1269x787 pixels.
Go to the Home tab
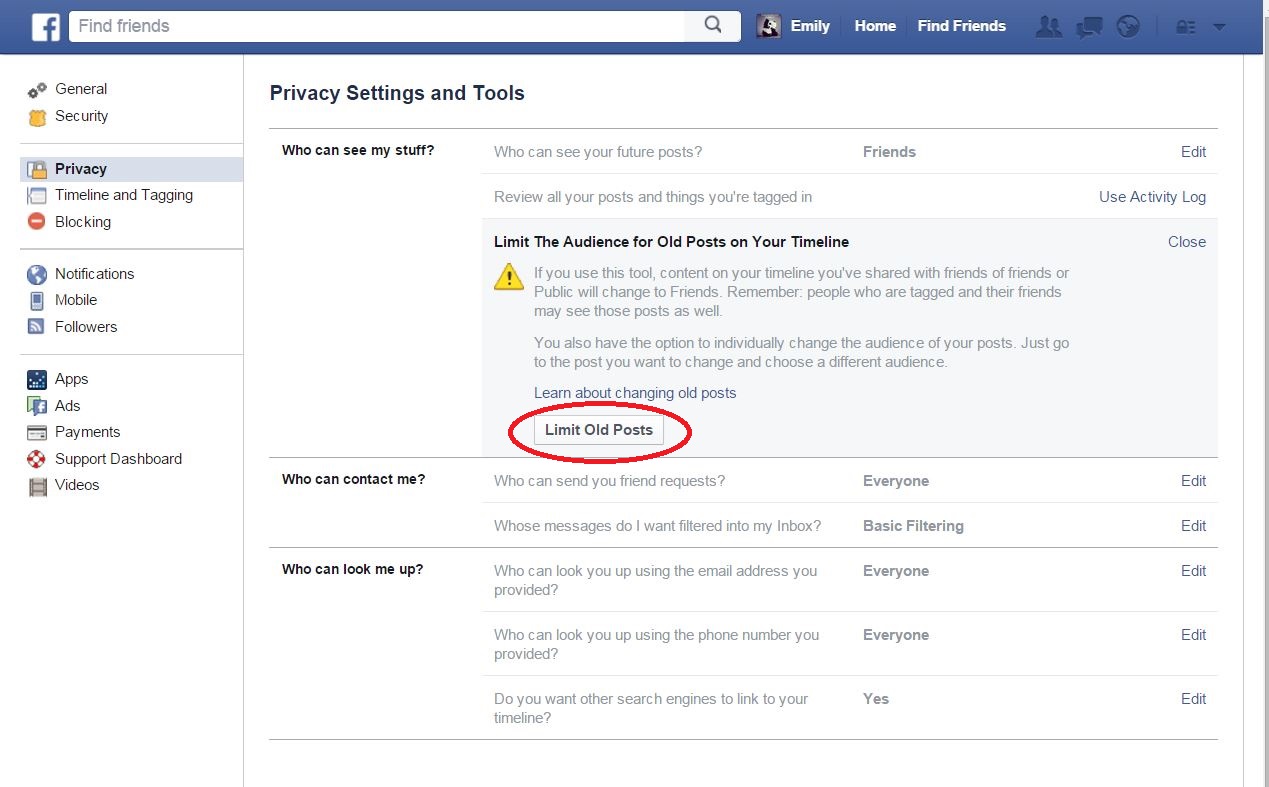click(x=875, y=26)
